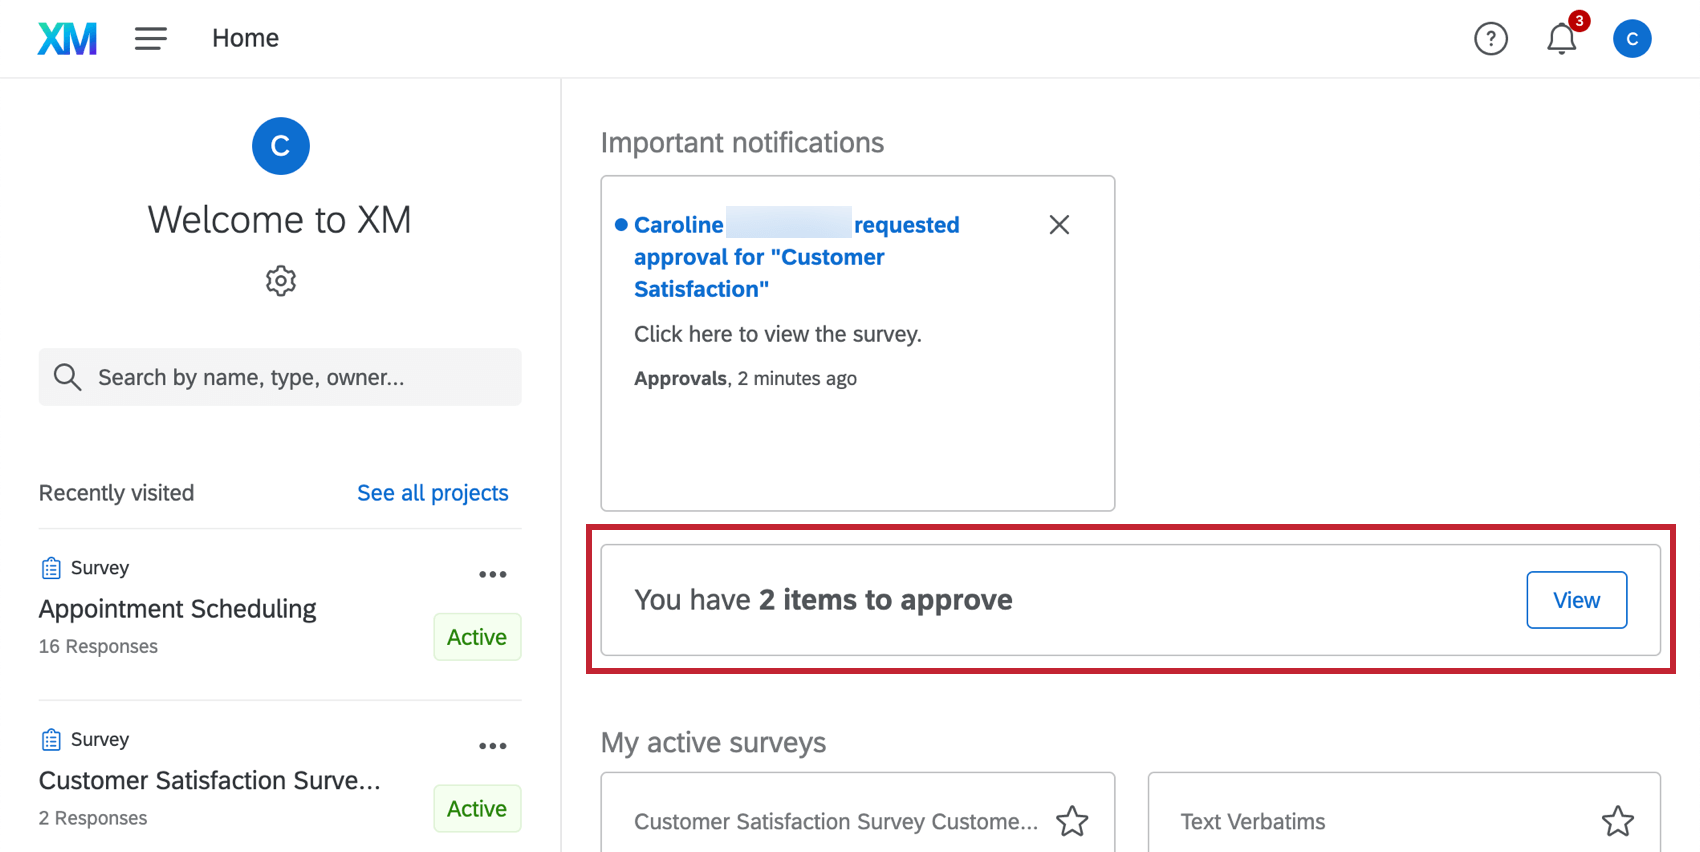Open options menu for Appointment Scheduling
This screenshot has width=1700, height=852.
point(492,574)
